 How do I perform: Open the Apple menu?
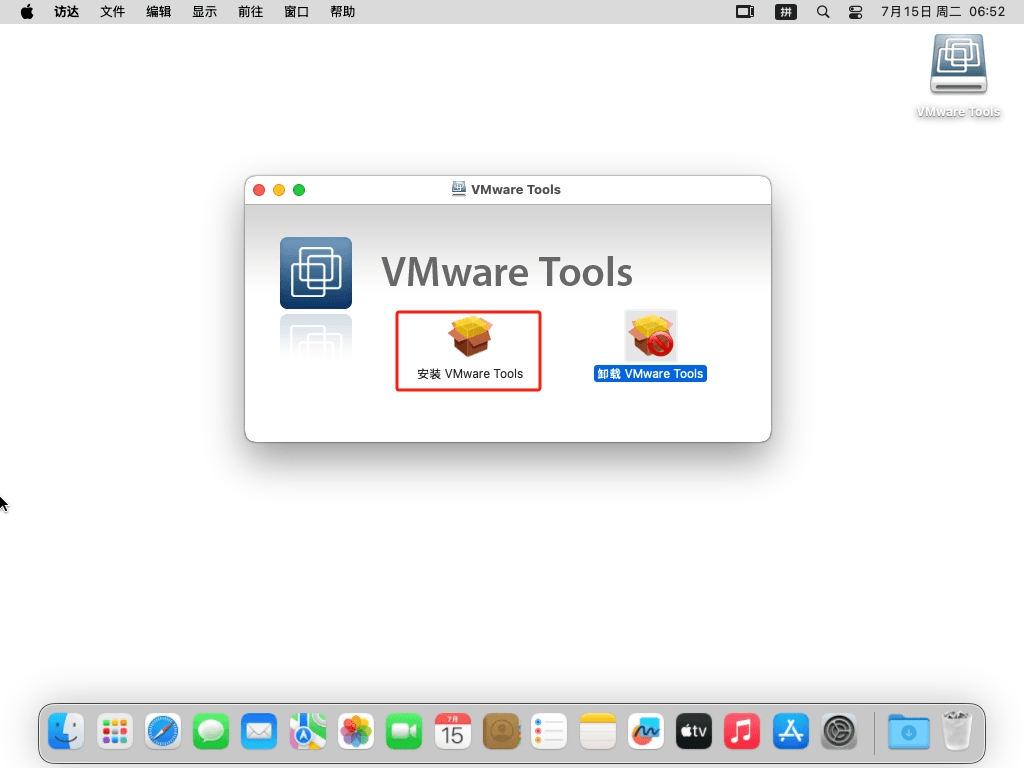[x=27, y=12]
